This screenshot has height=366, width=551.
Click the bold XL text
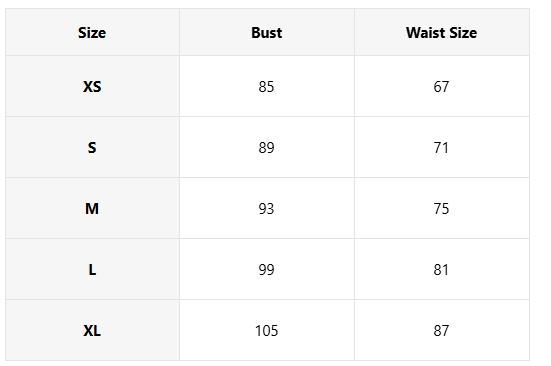(x=92, y=331)
